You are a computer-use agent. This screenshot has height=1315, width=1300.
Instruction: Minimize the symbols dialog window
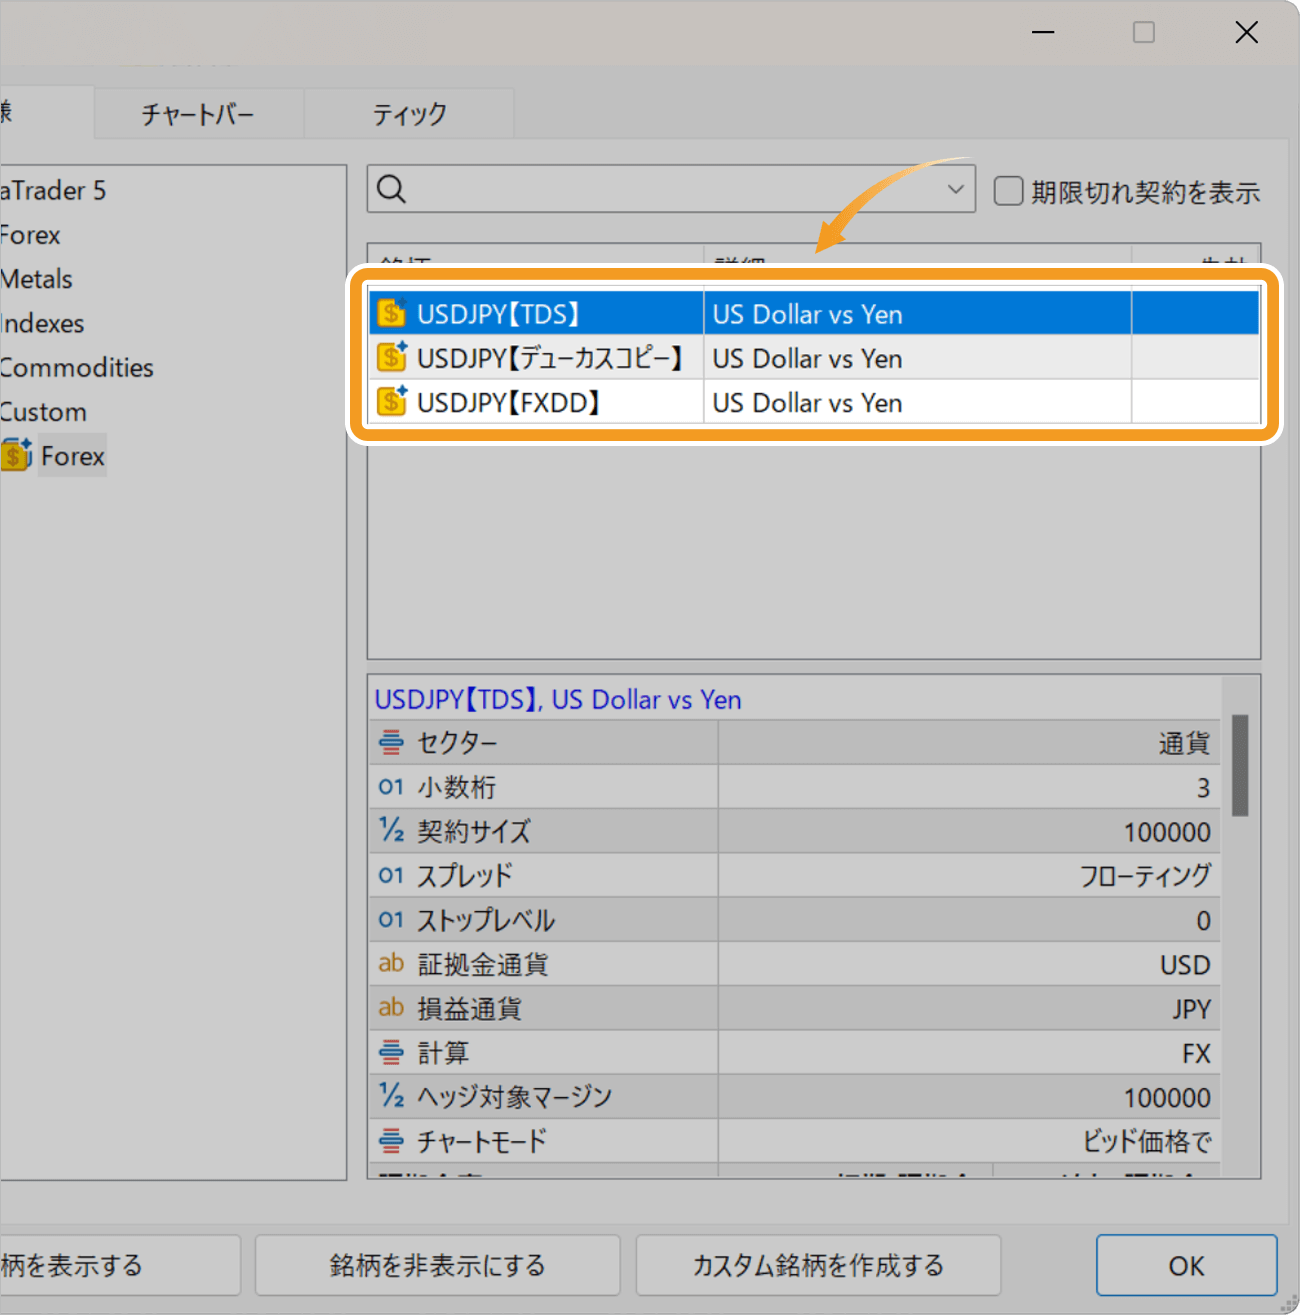pyautogui.click(x=1043, y=32)
